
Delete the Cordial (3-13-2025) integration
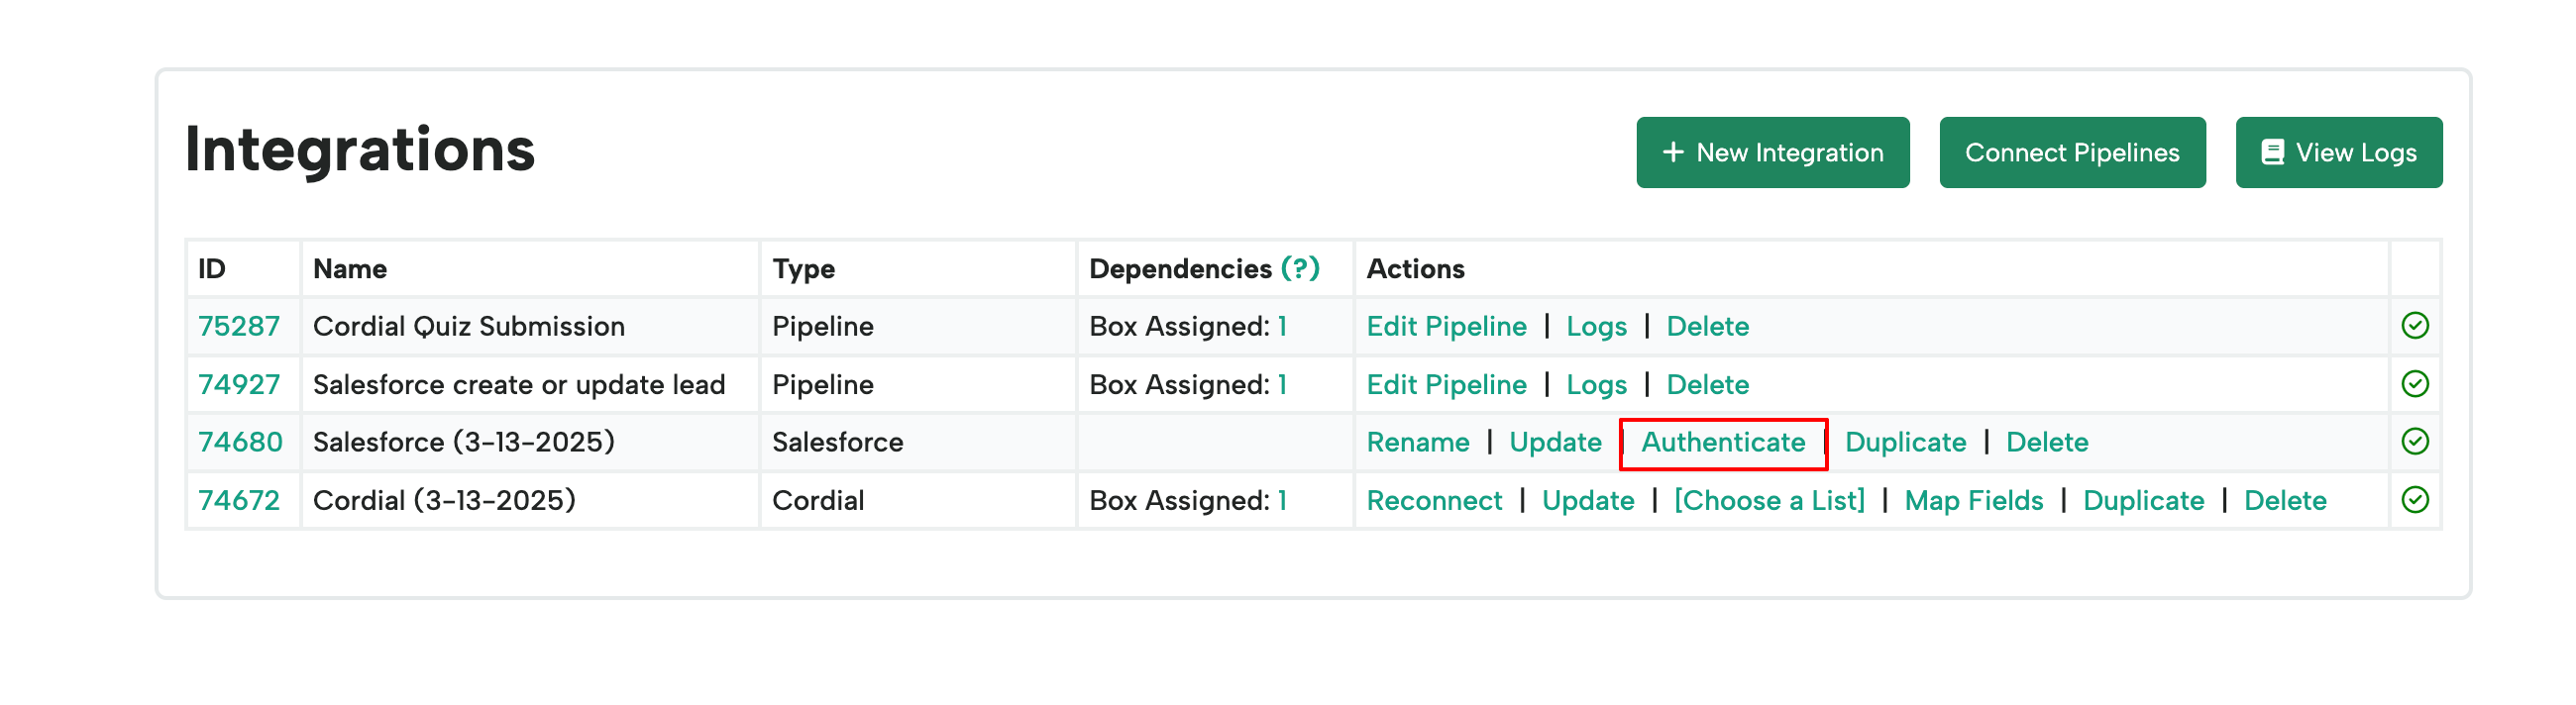tap(2284, 500)
